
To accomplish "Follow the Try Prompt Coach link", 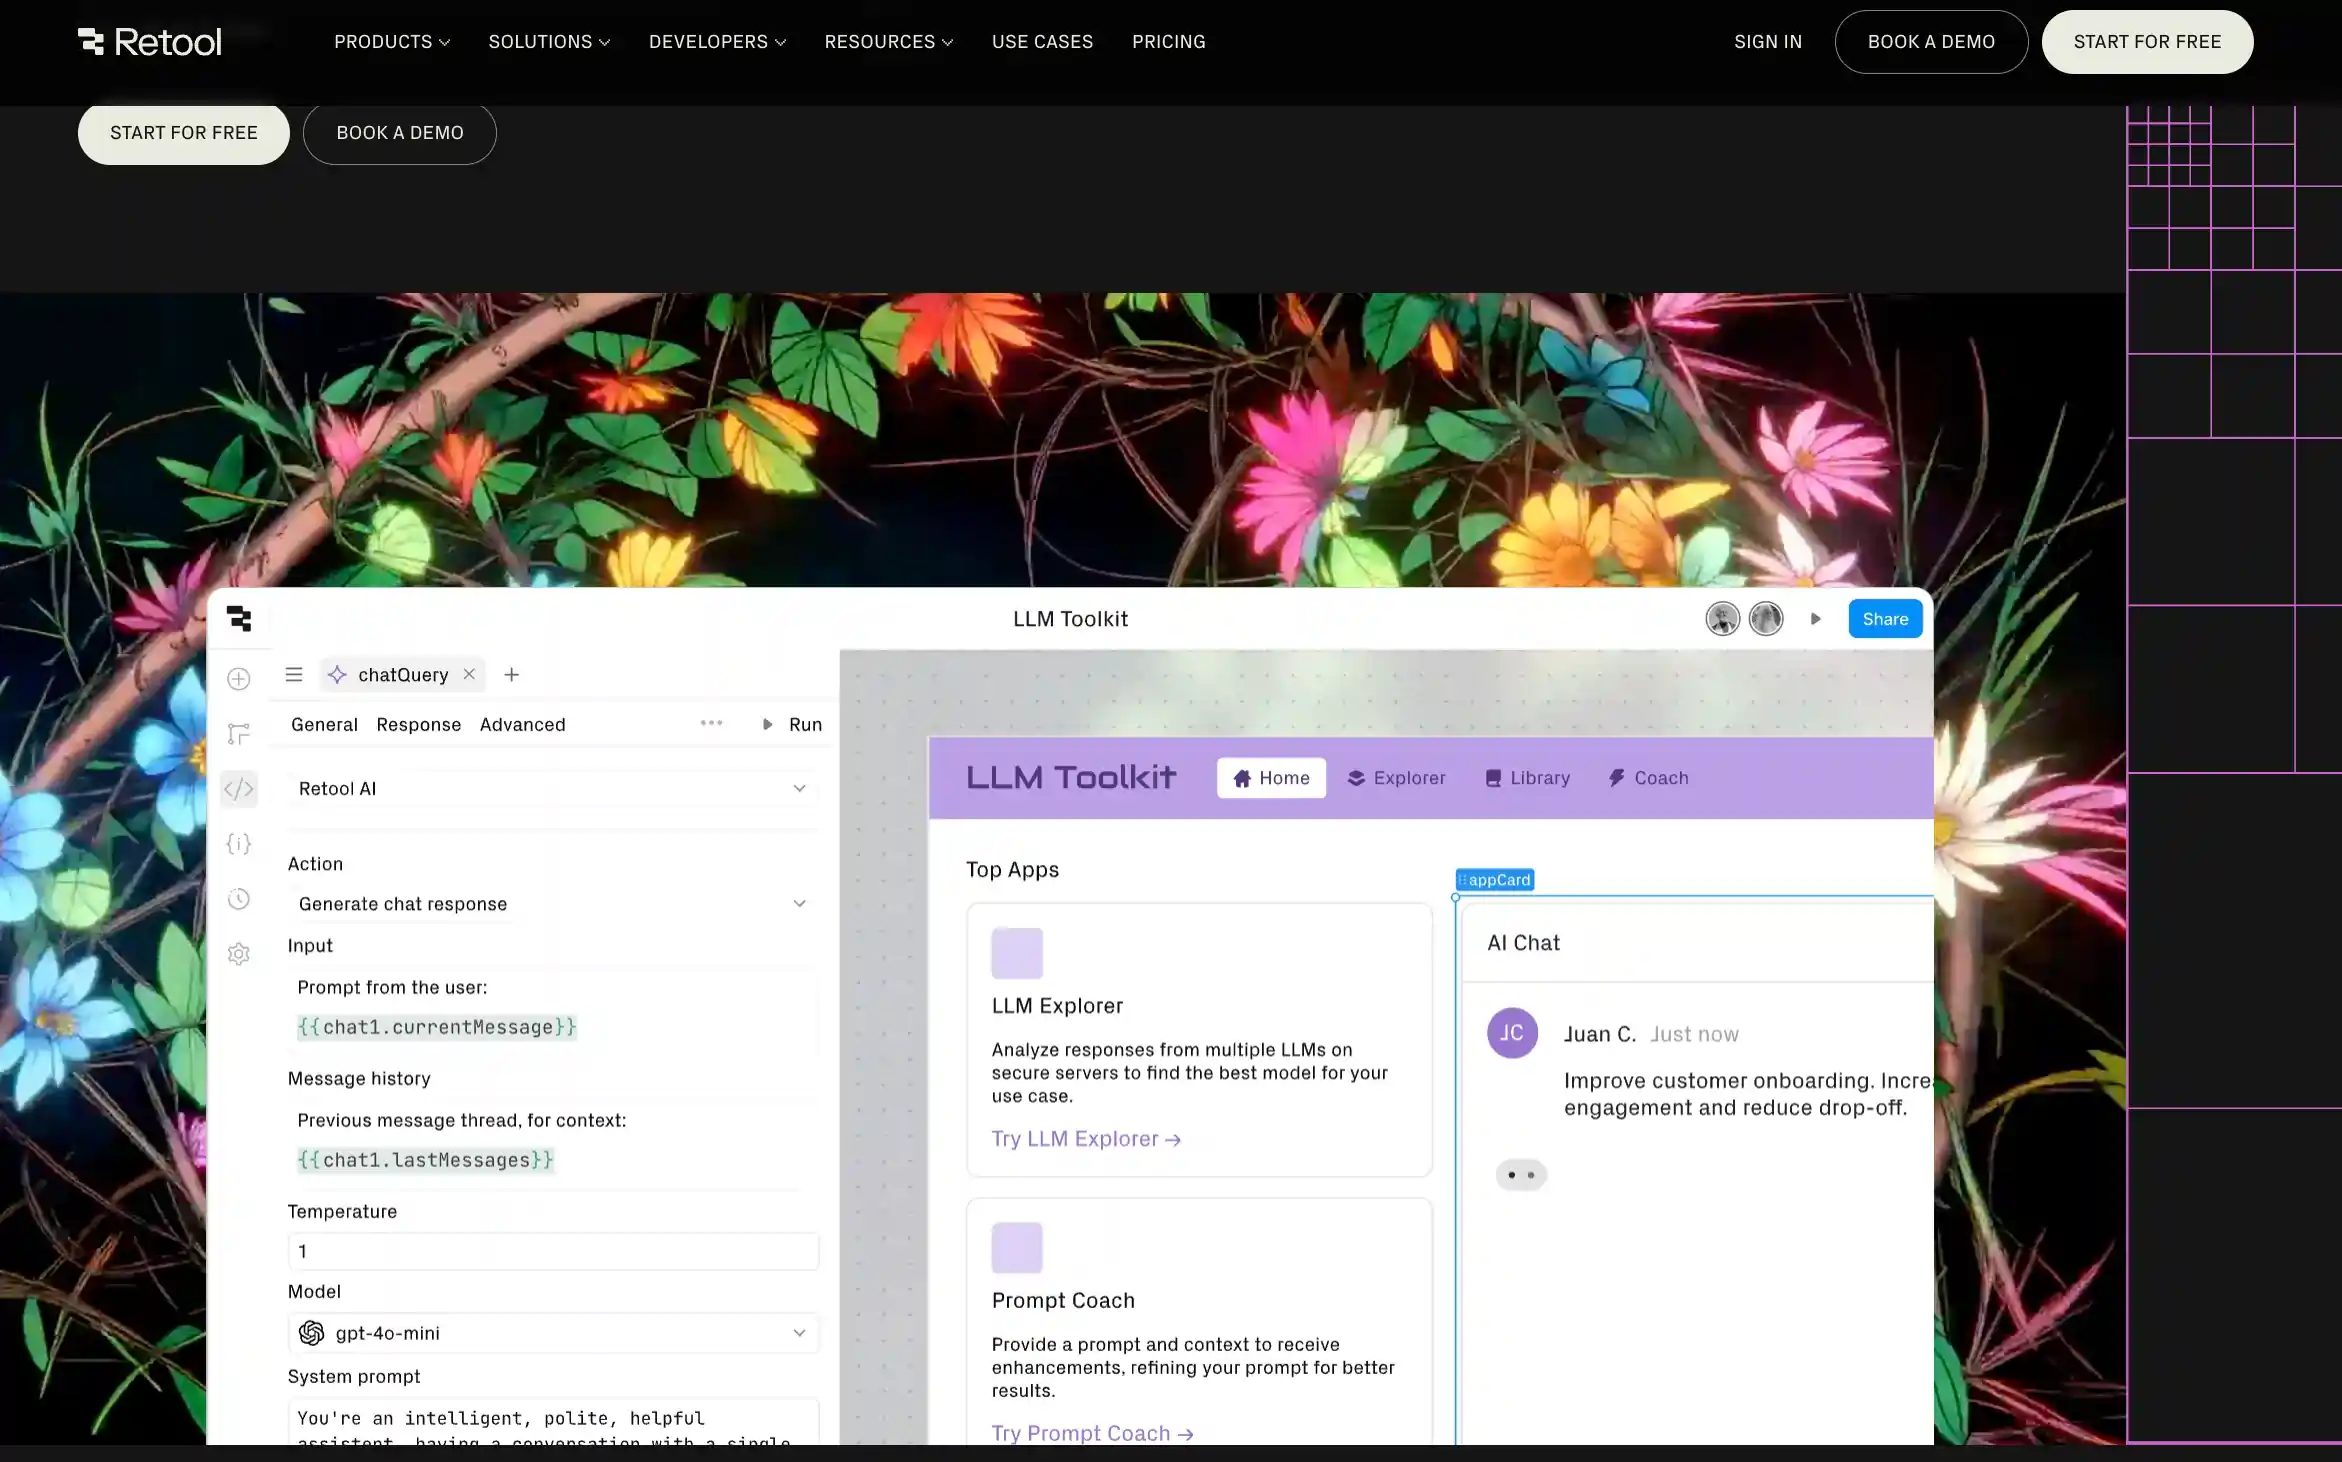I will click(x=1092, y=1433).
